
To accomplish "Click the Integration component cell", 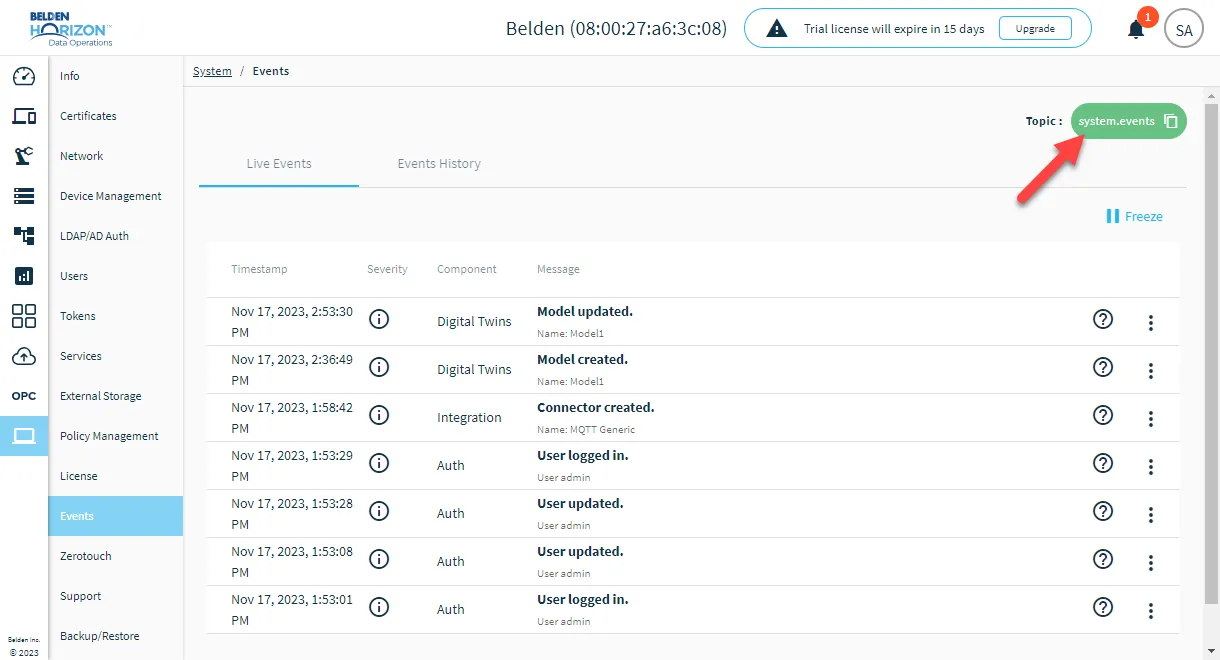I will coord(469,418).
